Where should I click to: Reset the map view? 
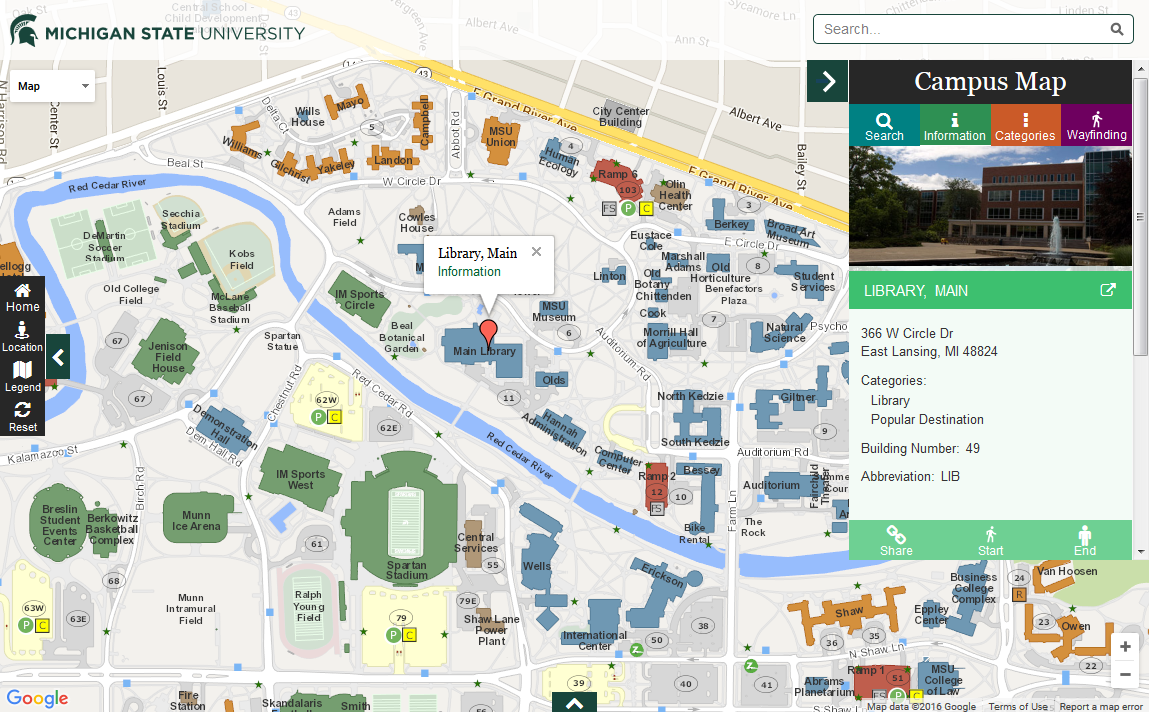pos(22,416)
